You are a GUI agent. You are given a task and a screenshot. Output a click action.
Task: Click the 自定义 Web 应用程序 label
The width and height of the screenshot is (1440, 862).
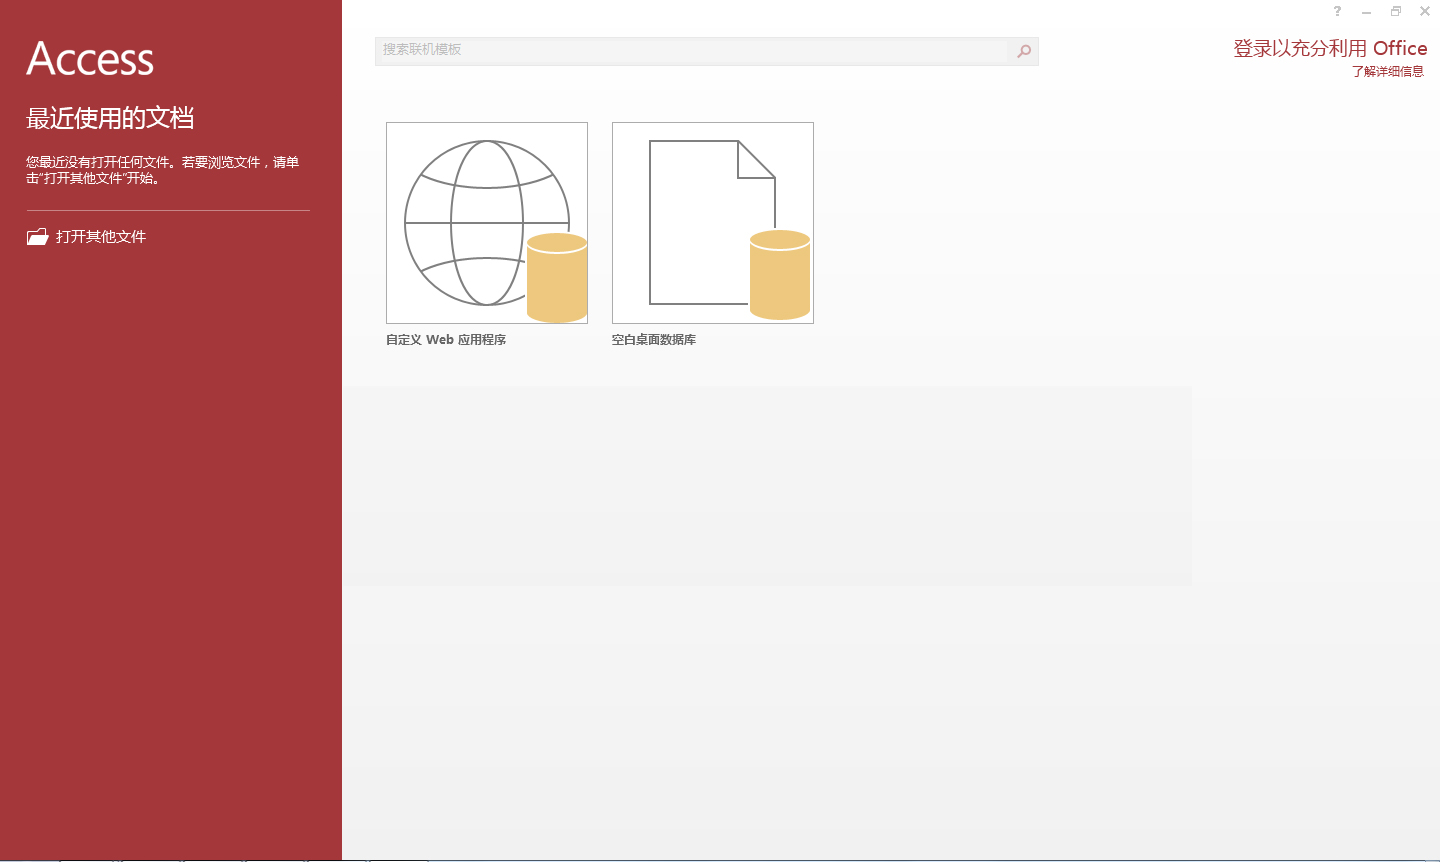446,339
